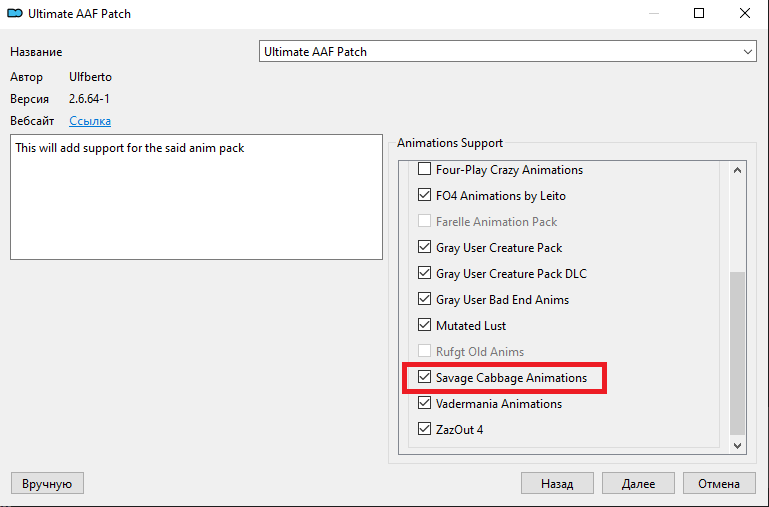Uncheck FO4 Animations by Leito
Image resolution: width=769 pixels, height=507 pixels.
424,196
